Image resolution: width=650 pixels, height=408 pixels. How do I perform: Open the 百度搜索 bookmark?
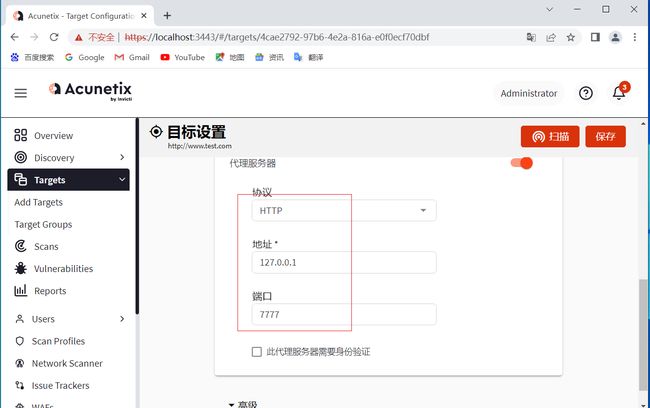pyautogui.click(x=32, y=57)
